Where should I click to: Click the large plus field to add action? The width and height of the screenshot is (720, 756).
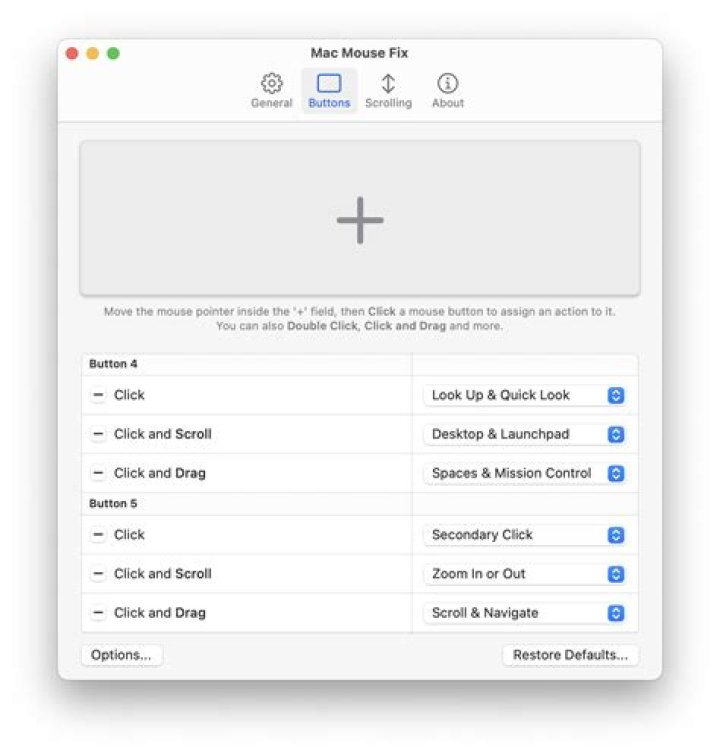(360, 218)
